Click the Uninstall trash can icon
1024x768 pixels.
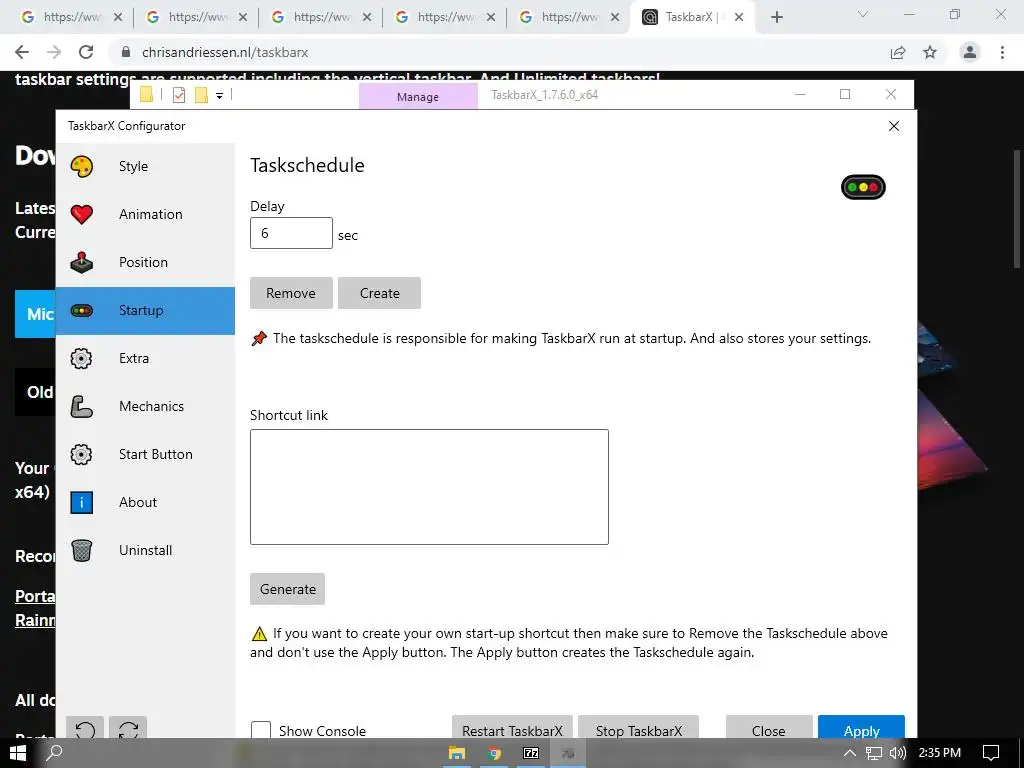(x=82, y=551)
